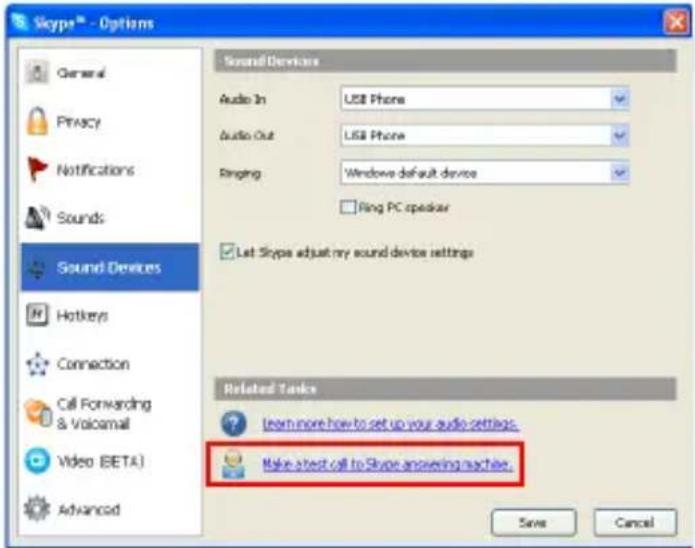This screenshot has height=548, width=695.
Task: Click the Sounds speaker icon
Action: (37, 218)
